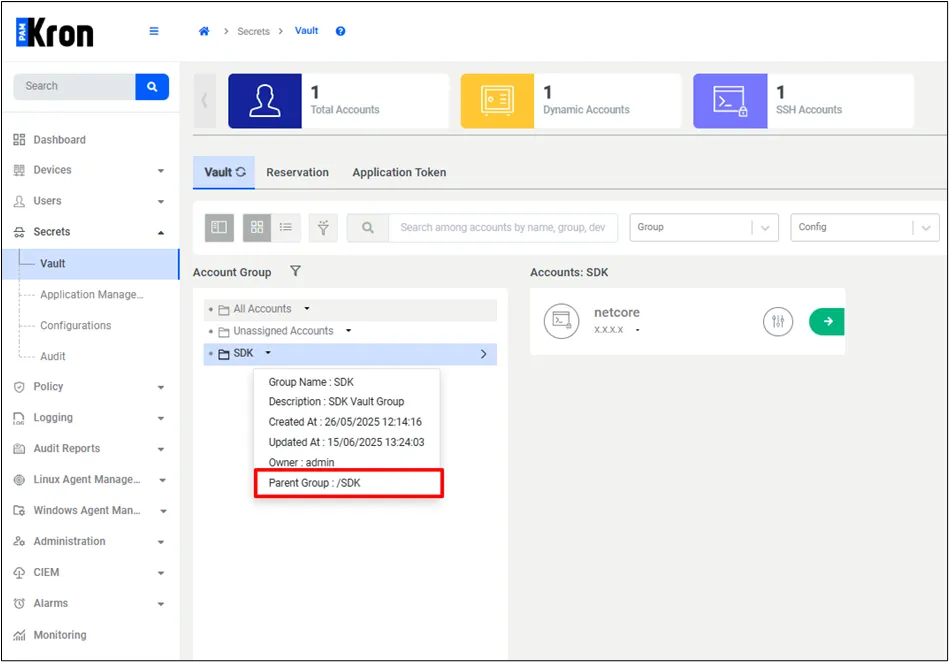The height and width of the screenshot is (662, 949).
Task: Connect to netcore with green arrow button
Action: point(827,321)
